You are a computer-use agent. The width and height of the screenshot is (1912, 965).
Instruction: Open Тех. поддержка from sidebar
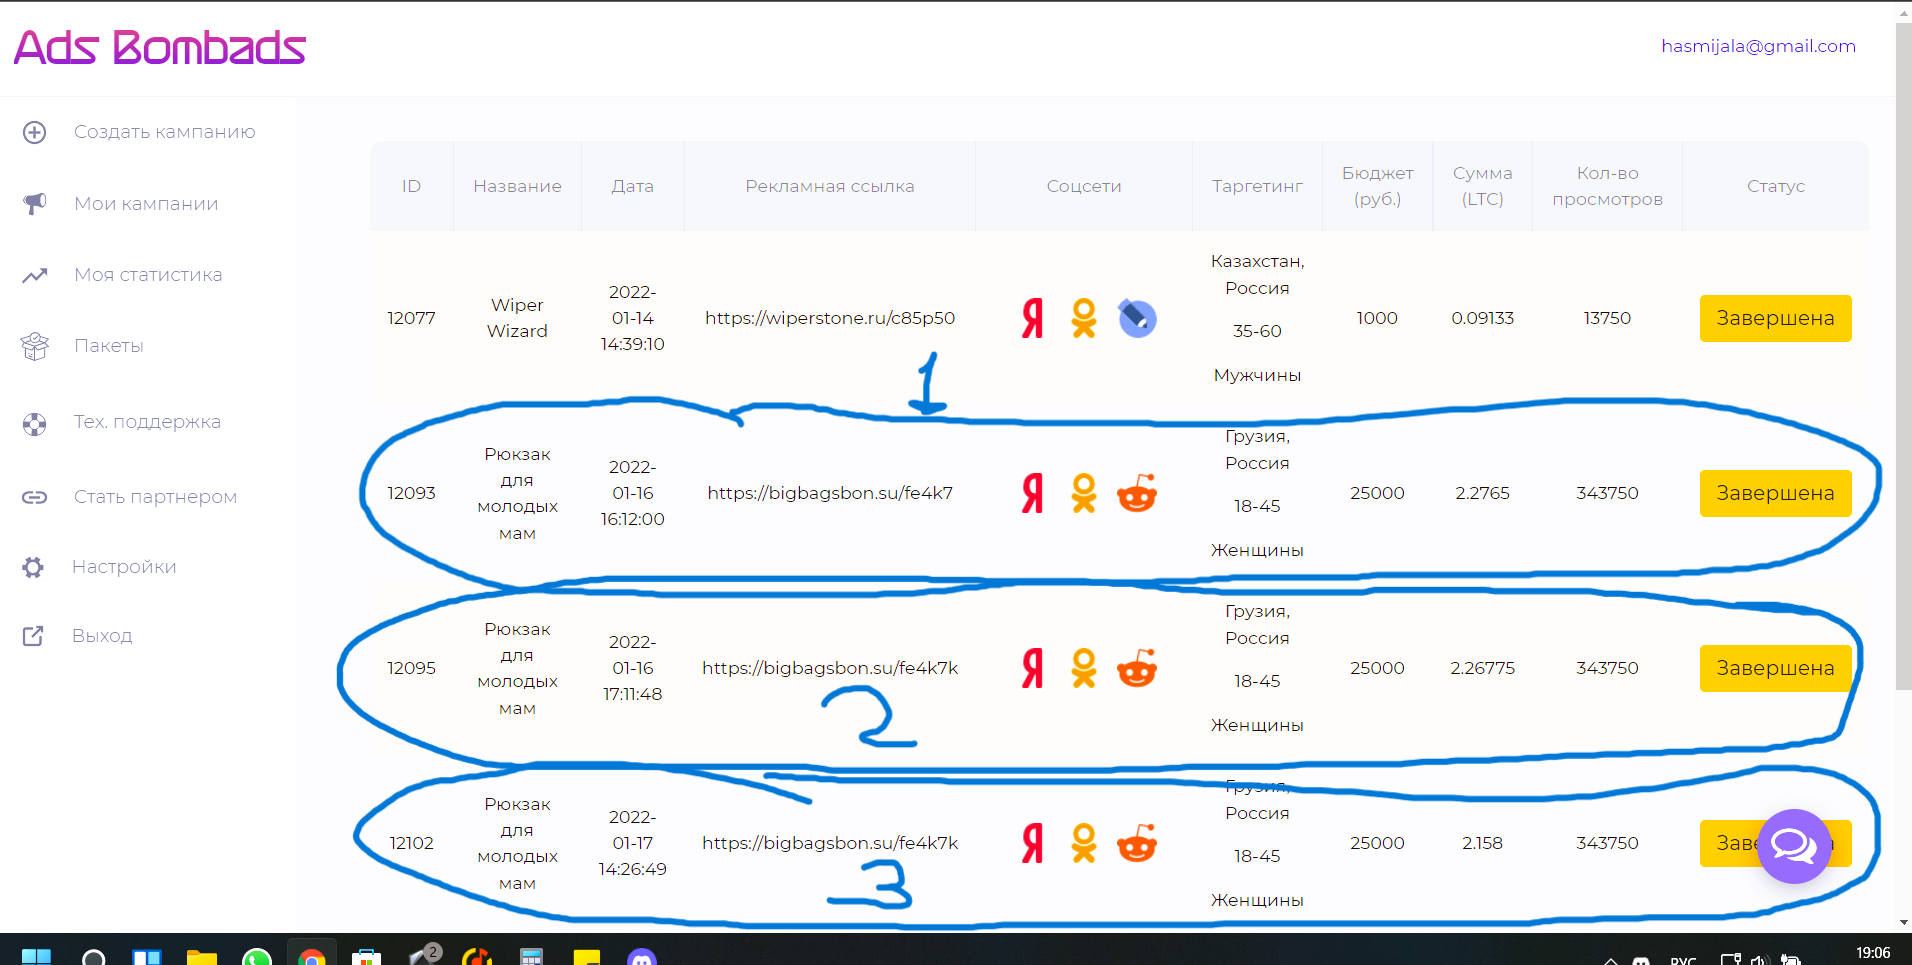pyautogui.click(x=147, y=422)
